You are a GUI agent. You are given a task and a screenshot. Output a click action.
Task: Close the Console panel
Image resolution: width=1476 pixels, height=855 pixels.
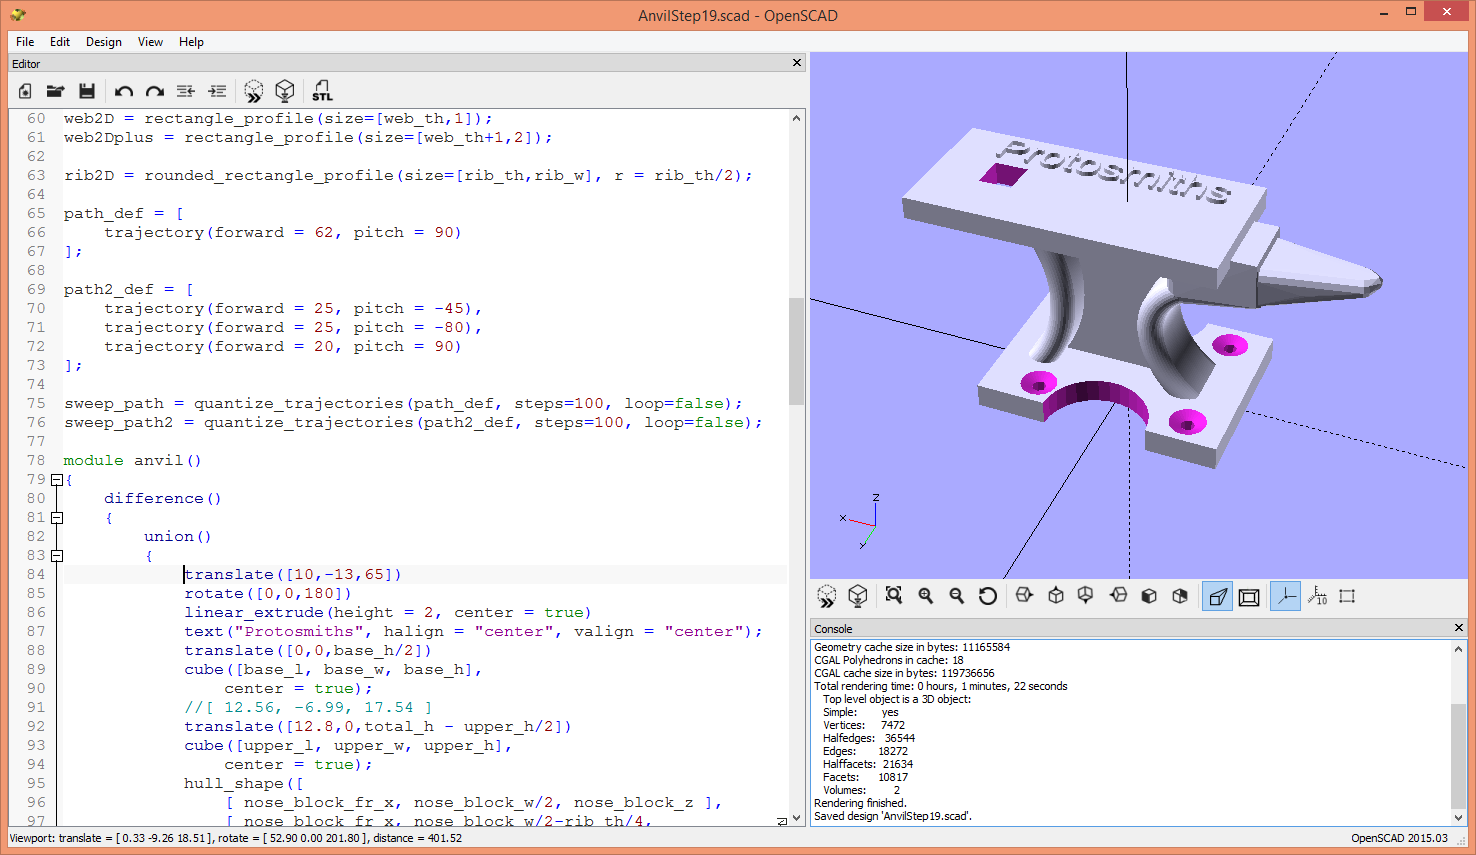(1457, 628)
